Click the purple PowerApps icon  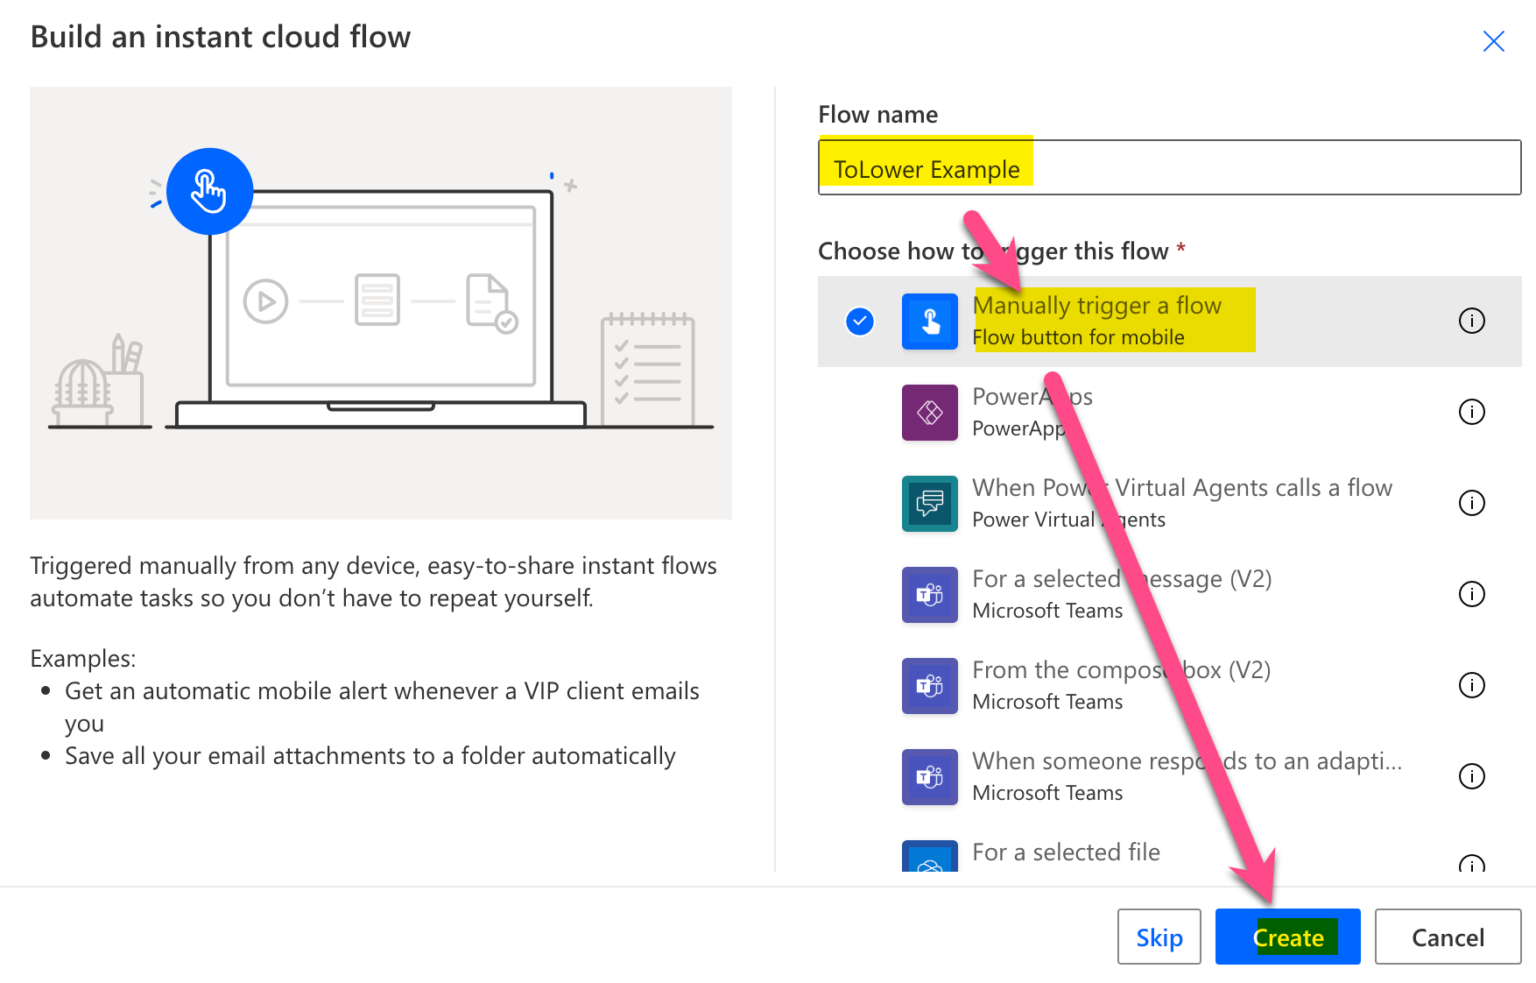click(929, 412)
